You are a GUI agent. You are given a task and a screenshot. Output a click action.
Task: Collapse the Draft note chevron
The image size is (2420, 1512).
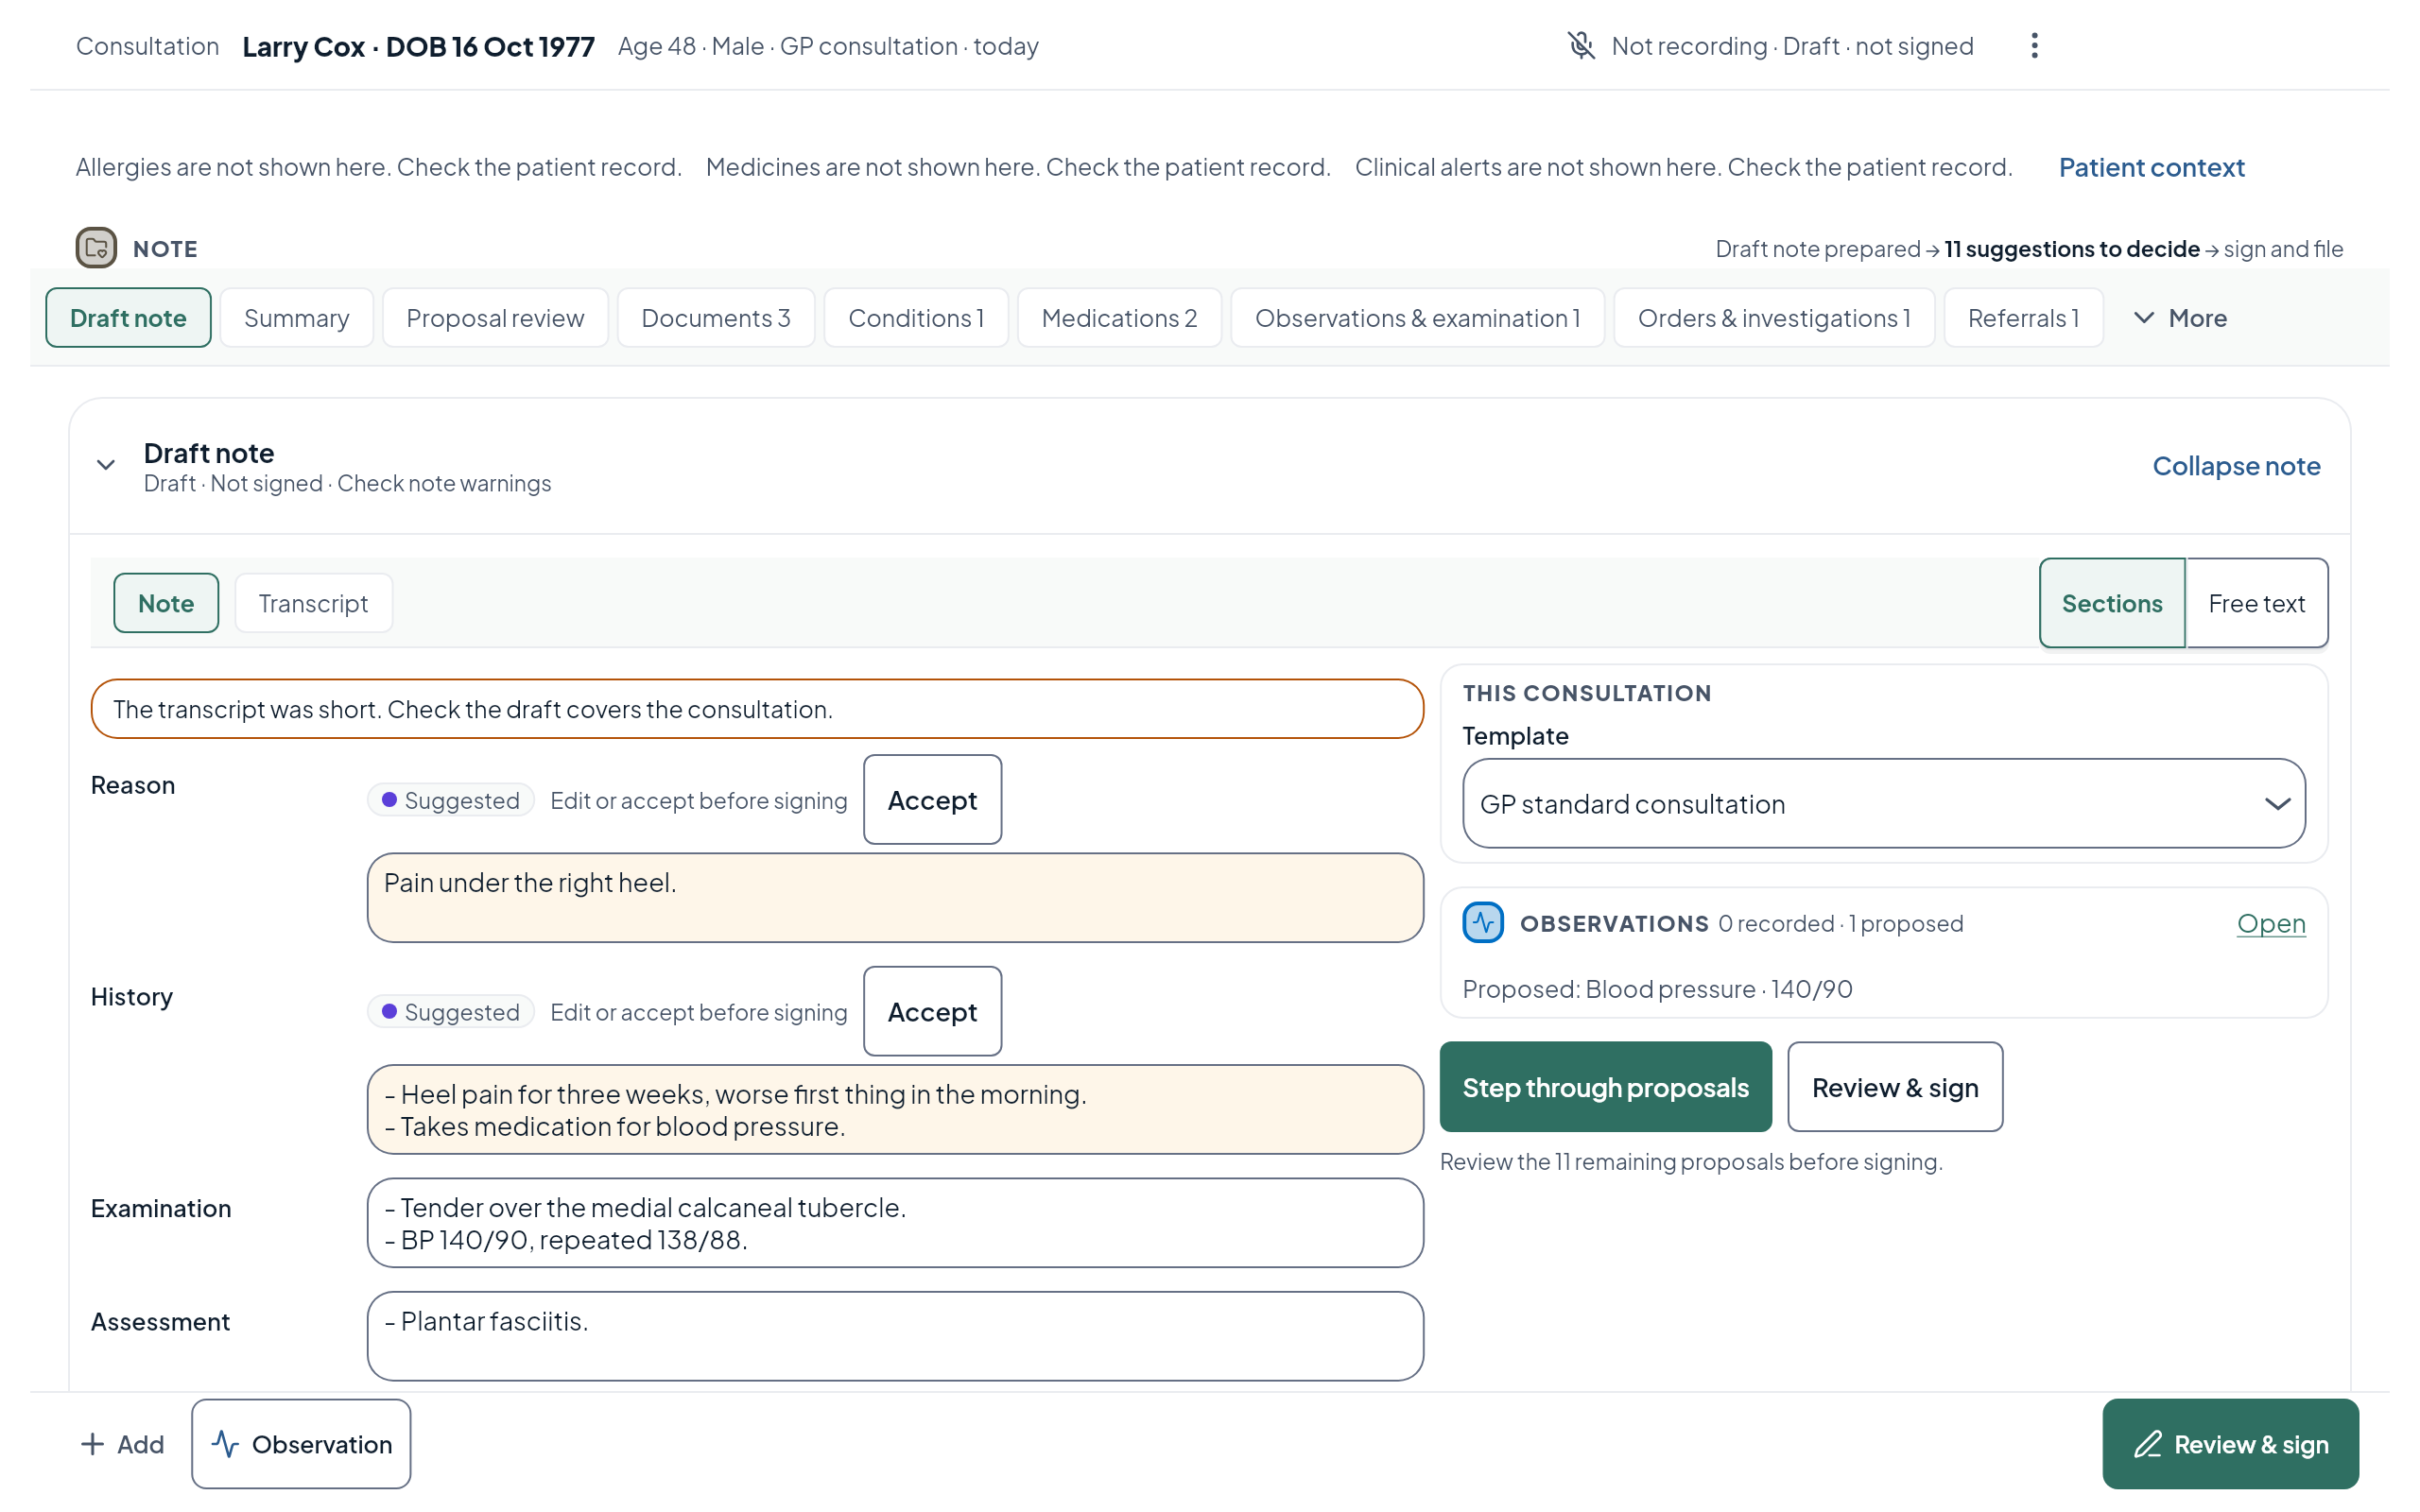click(x=106, y=465)
